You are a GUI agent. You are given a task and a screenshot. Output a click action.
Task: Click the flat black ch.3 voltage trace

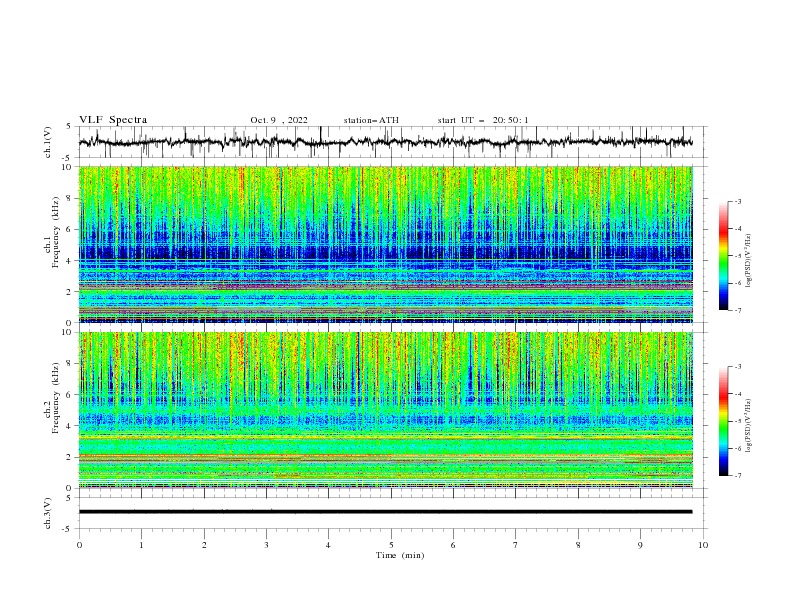click(385, 512)
